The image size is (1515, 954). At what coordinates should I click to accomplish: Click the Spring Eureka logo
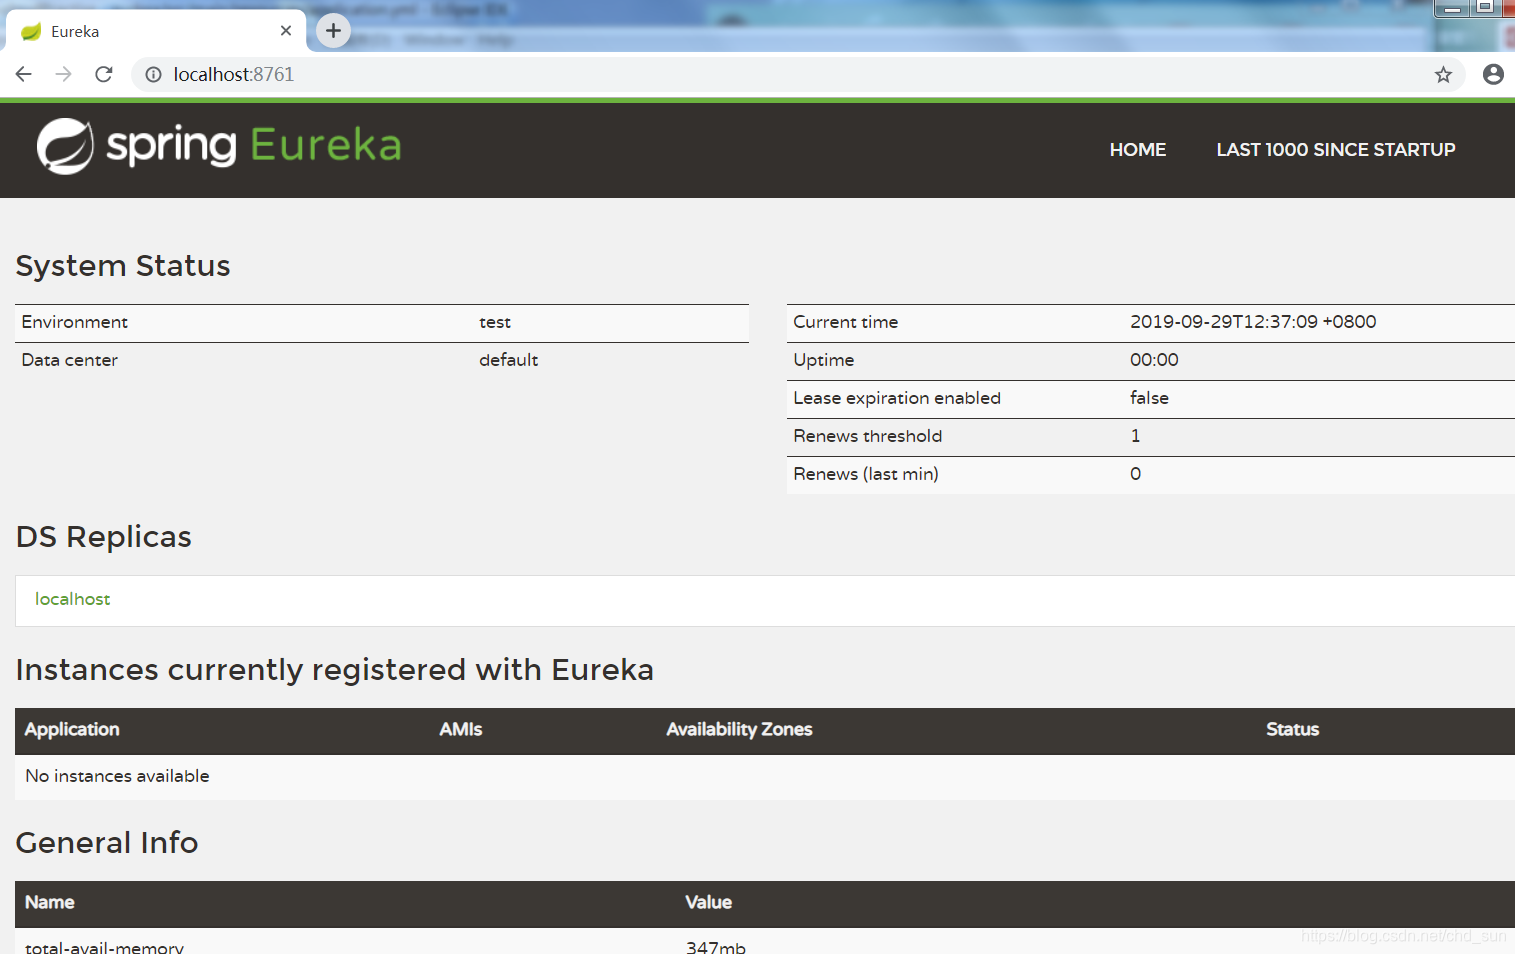(219, 146)
